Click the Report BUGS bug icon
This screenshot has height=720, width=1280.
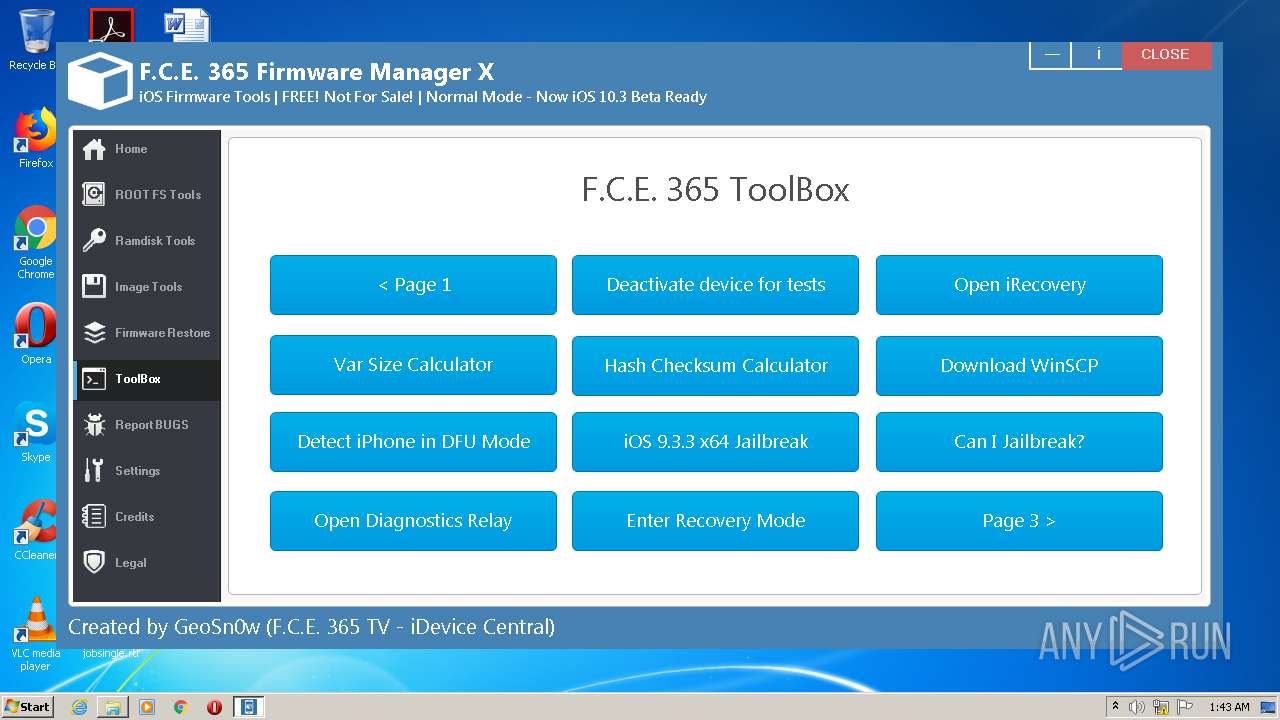click(x=94, y=424)
